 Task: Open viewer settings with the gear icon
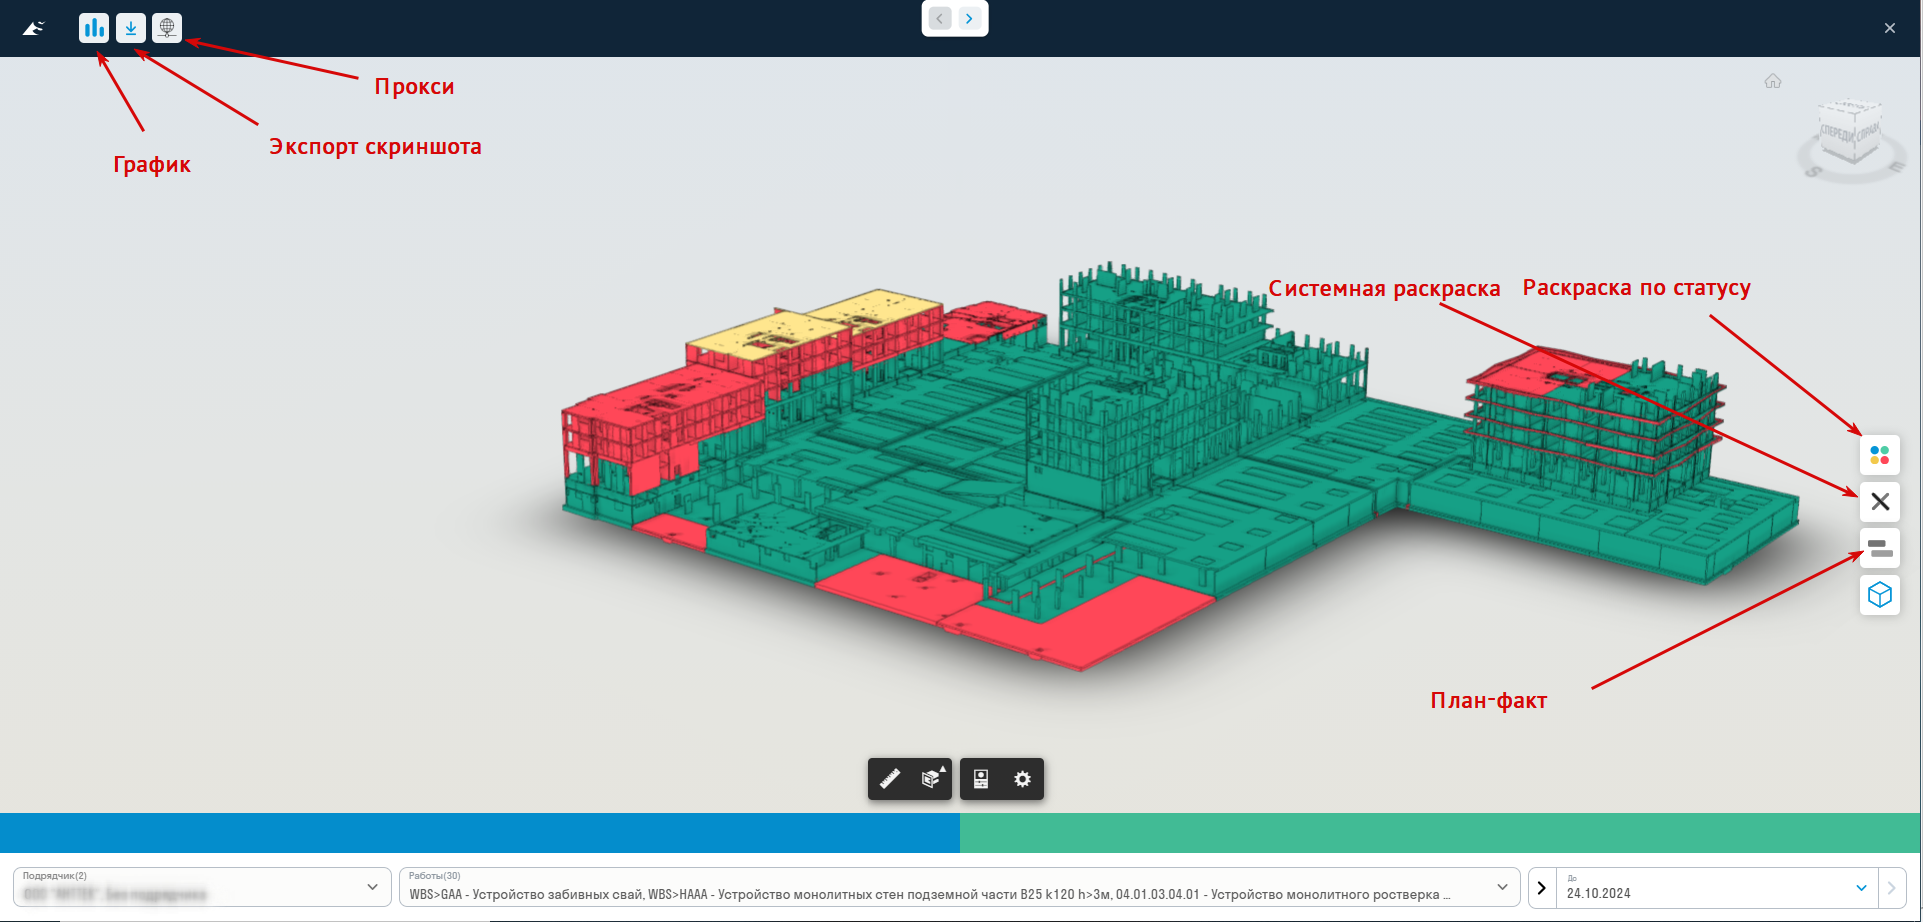1022,779
